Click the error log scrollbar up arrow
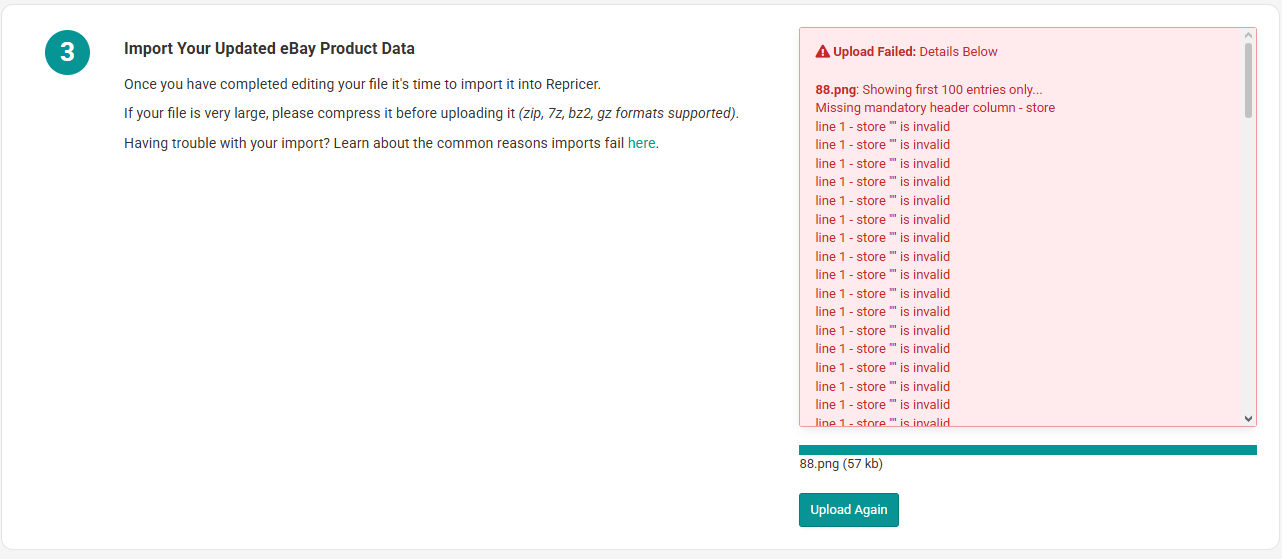1282x559 pixels. click(x=1249, y=35)
